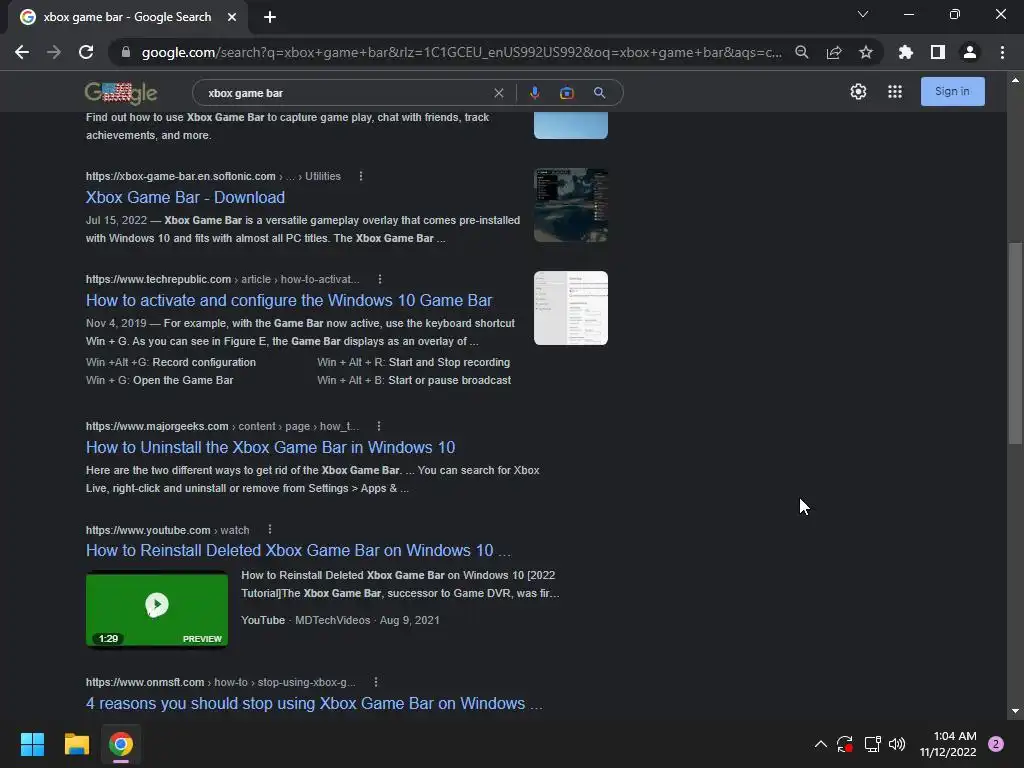
Task: Click 'Win + Alt + B: Start or pause broadcast'
Action: [414, 380]
